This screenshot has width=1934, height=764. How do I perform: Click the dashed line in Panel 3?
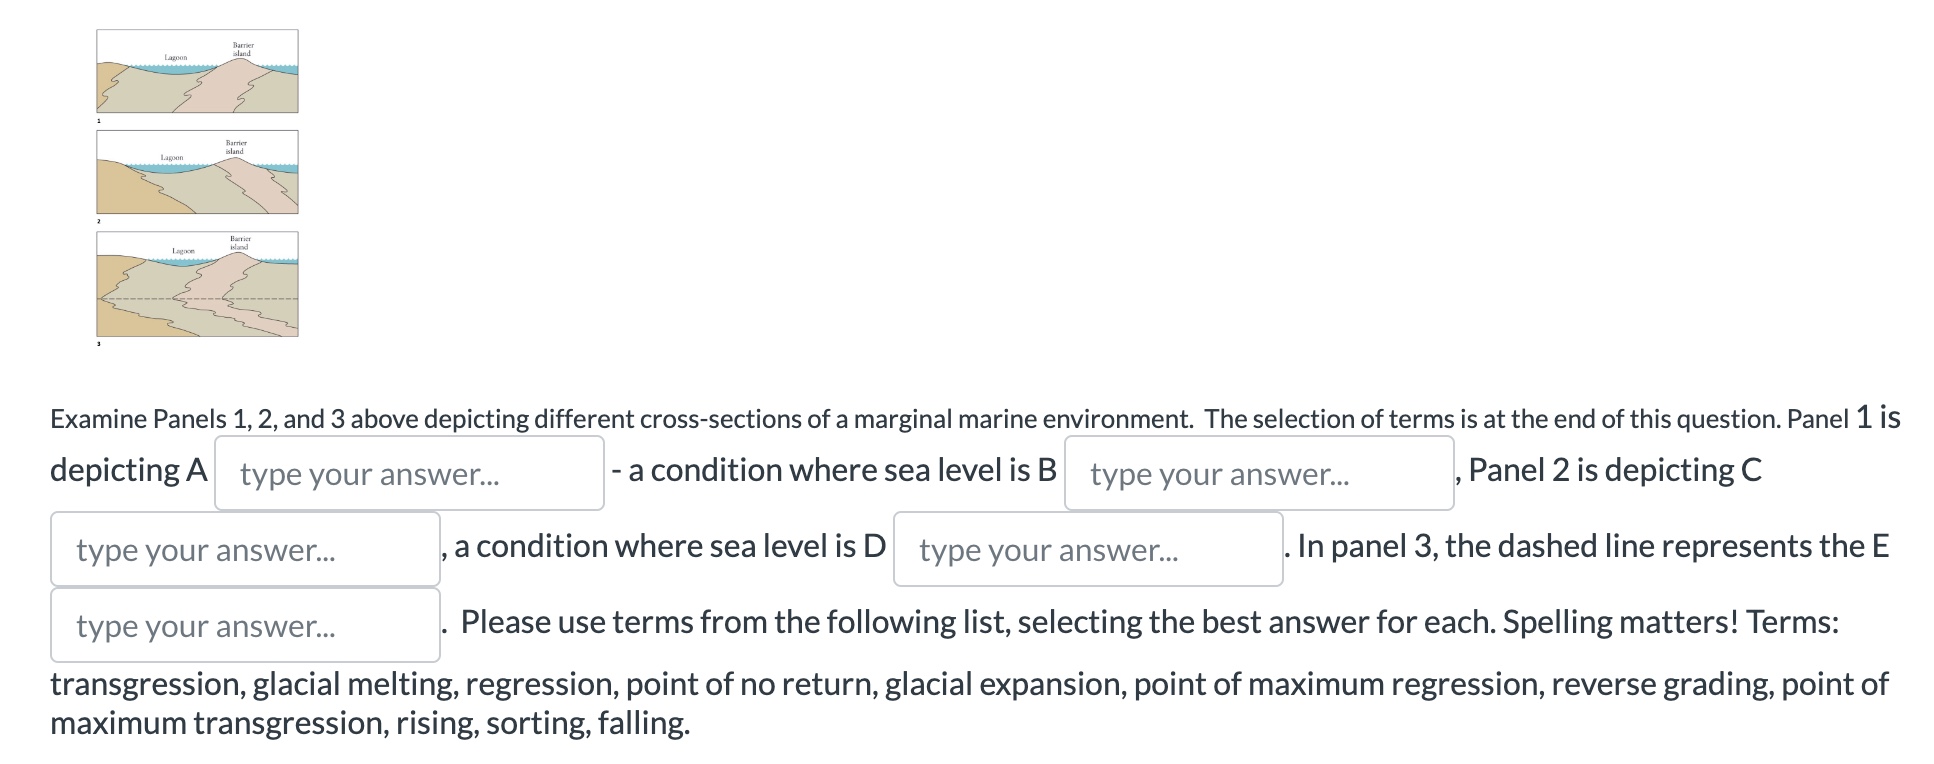(x=197, y=299)
